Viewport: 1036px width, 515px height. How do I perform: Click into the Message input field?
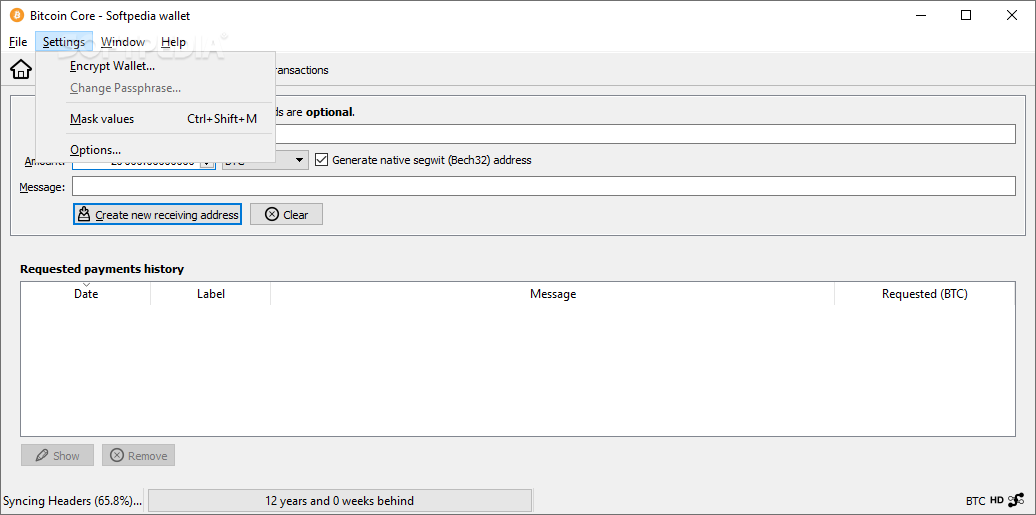(543, 186)
